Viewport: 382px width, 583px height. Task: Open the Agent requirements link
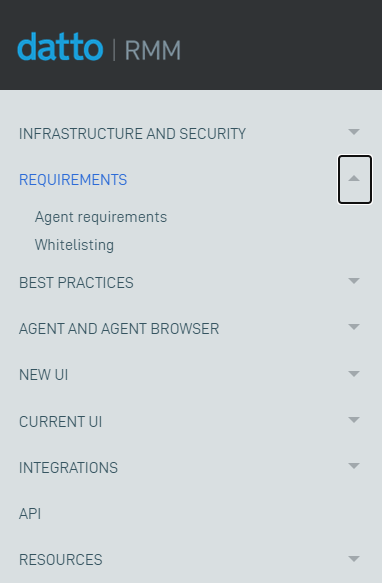tap(101, 217)
